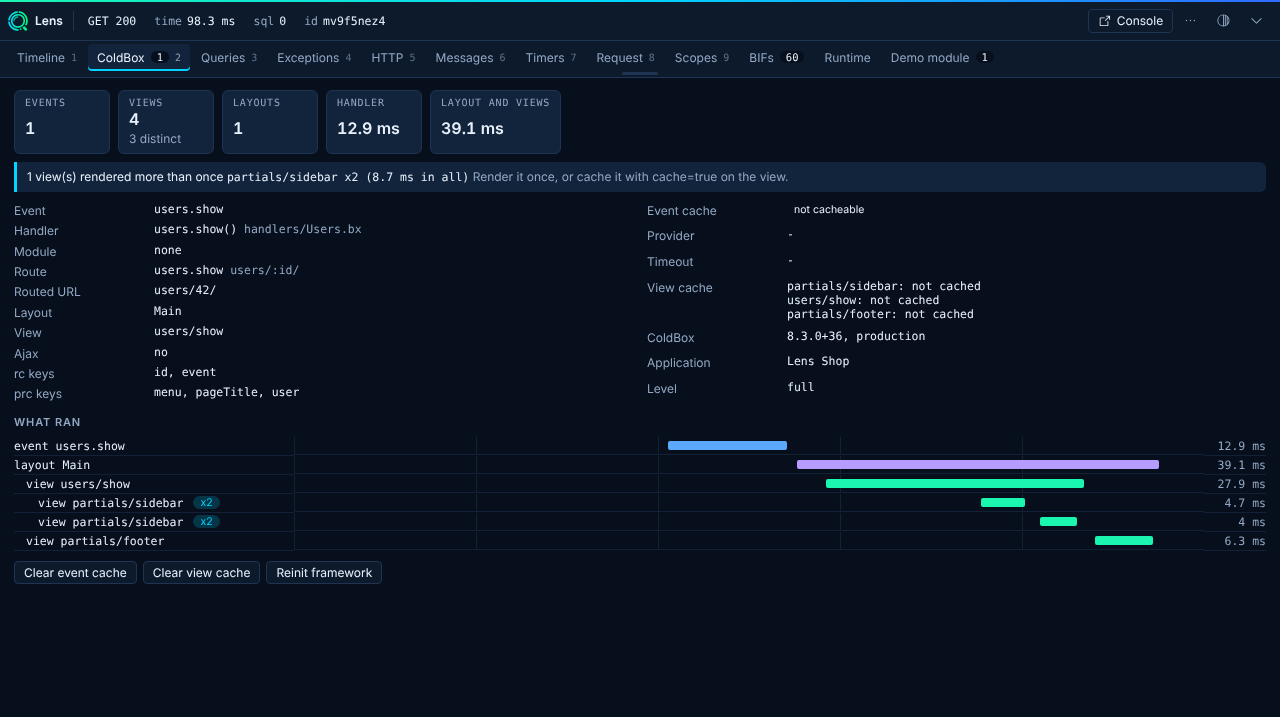
Task: Select the 'event users.show' row label
Action: click(70, 446)
